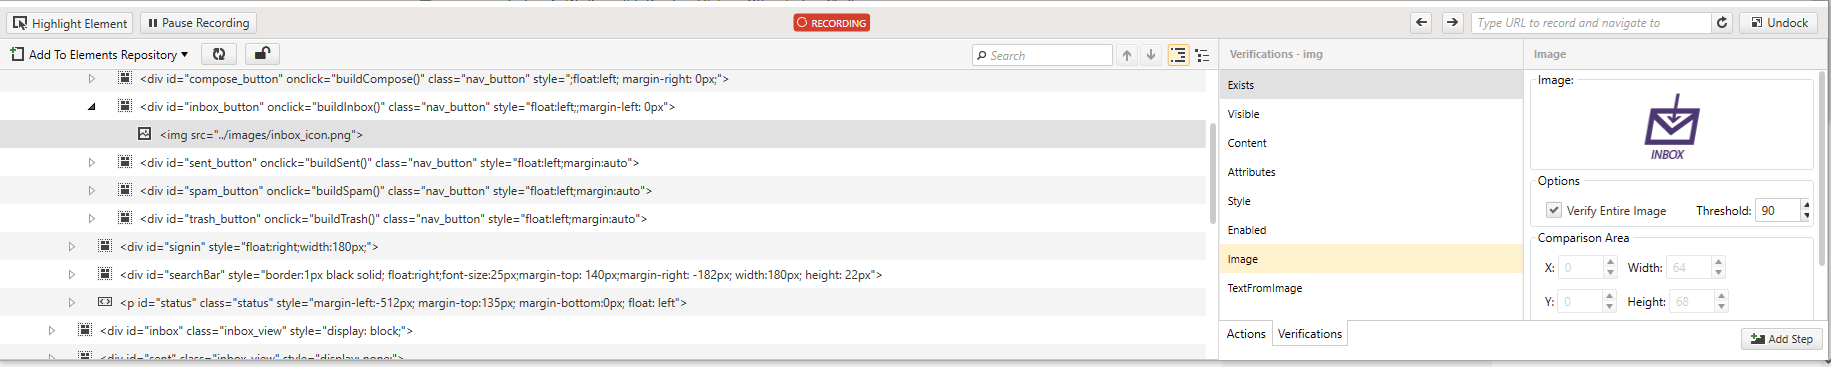
Task: Expand the searchBar div node
Action: (x=71, y=275)
